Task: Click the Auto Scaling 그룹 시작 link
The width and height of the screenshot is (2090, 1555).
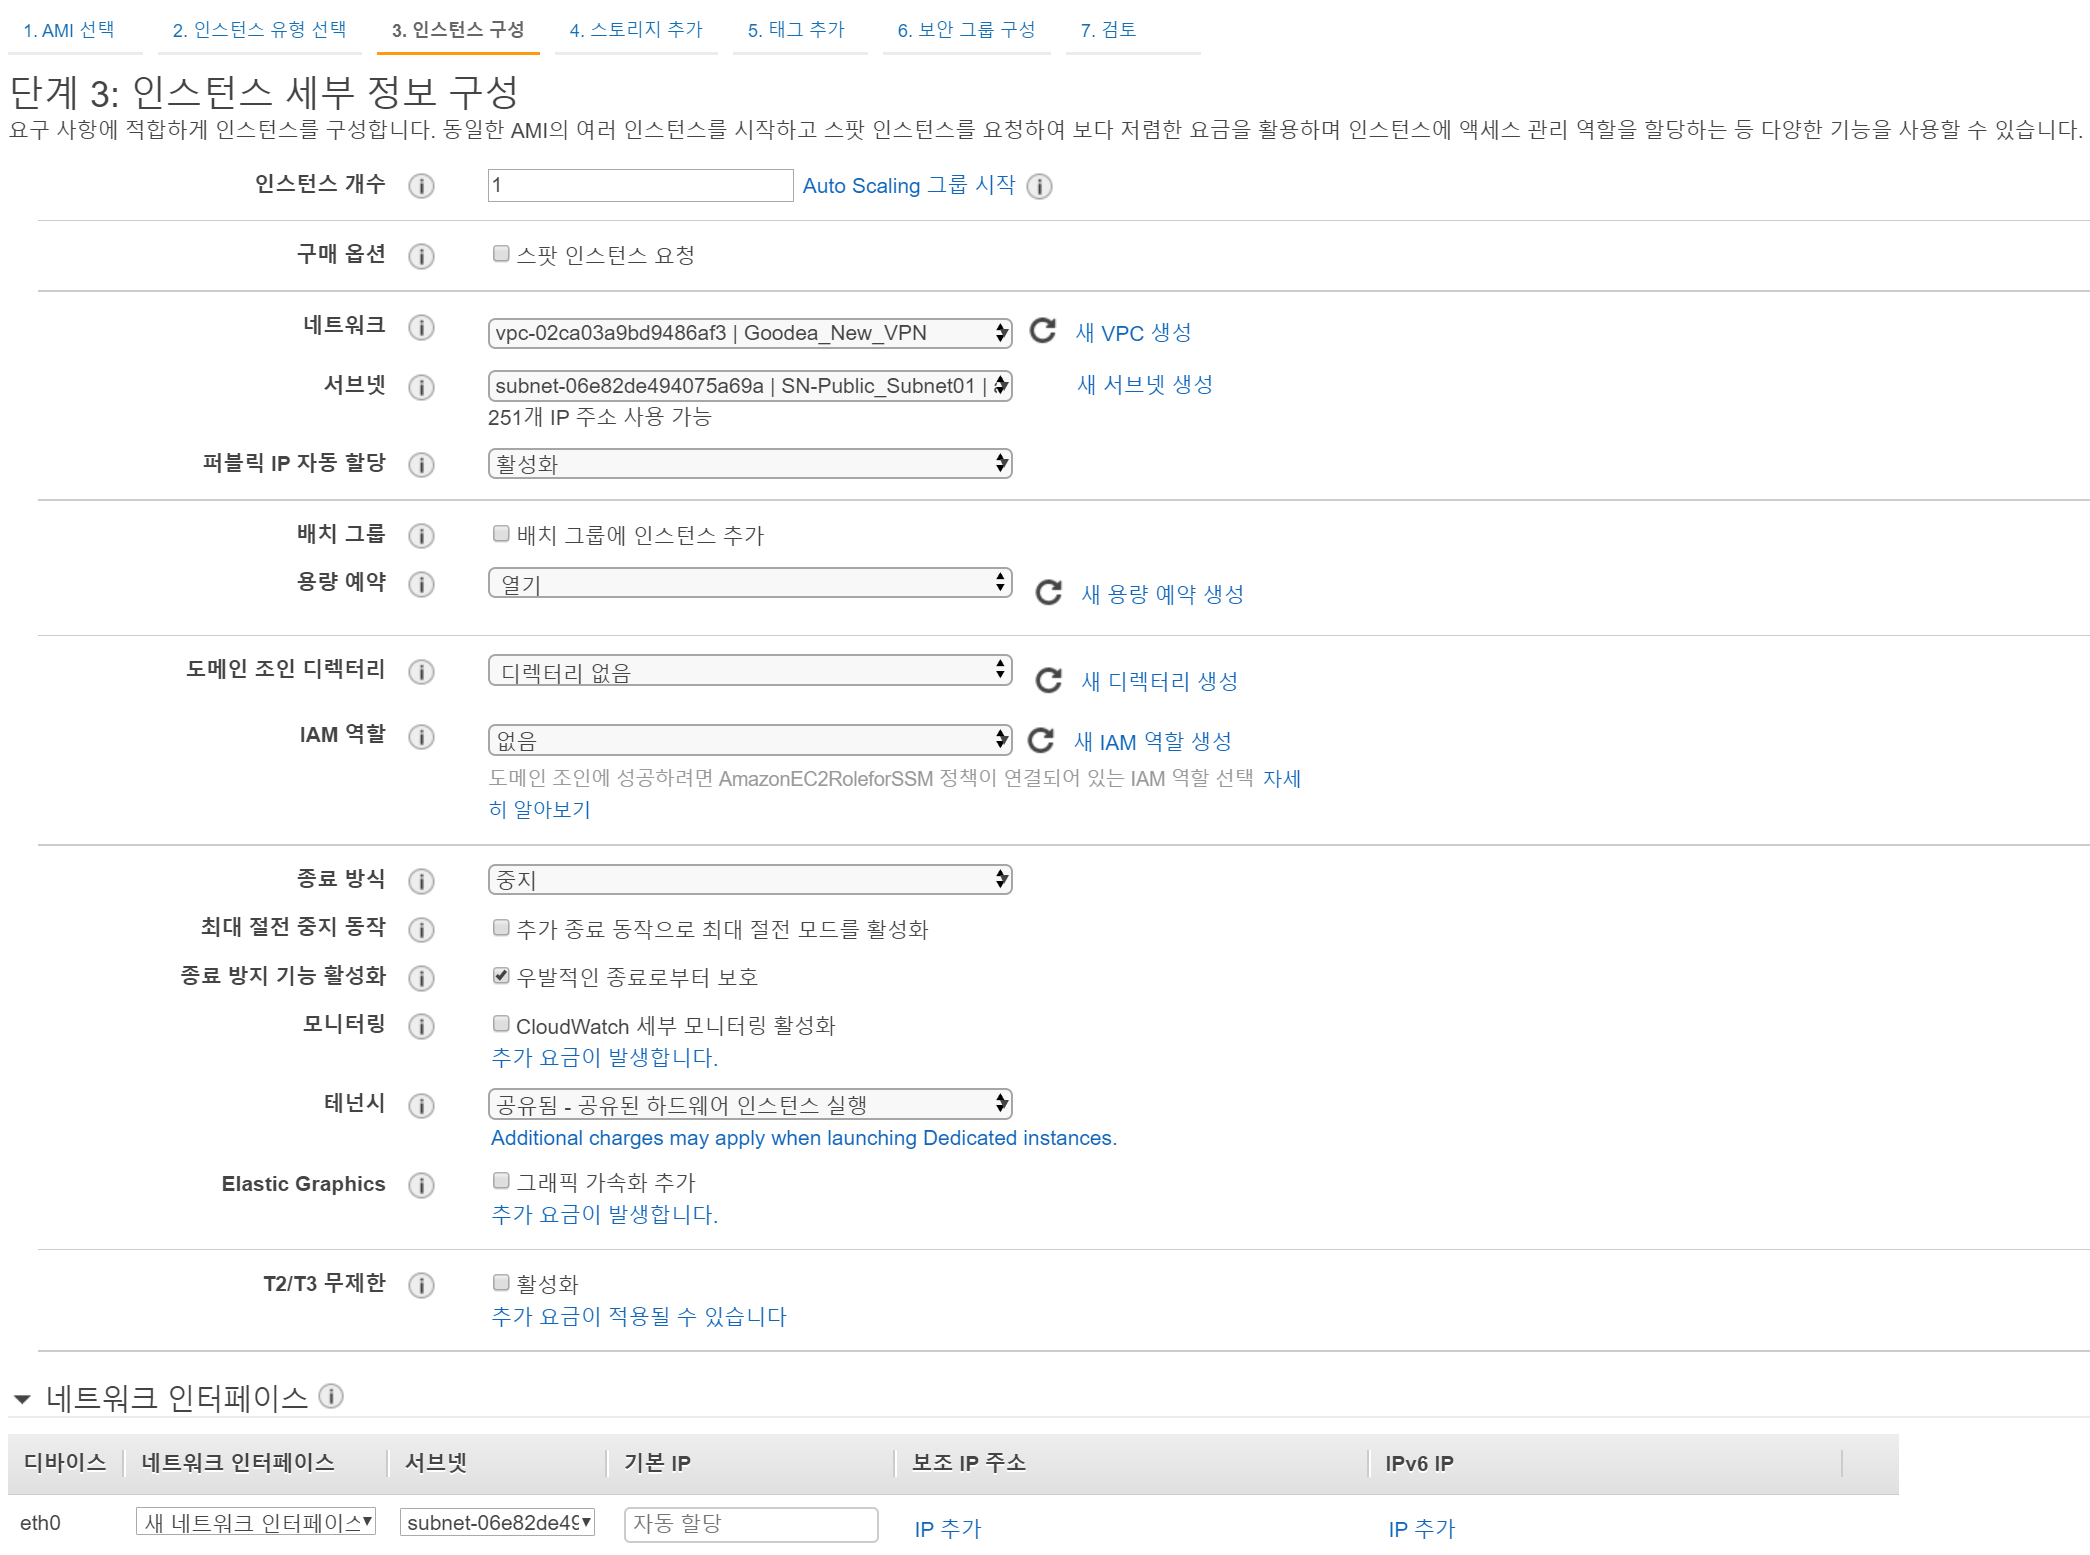Action: click(x=908, y=186)
